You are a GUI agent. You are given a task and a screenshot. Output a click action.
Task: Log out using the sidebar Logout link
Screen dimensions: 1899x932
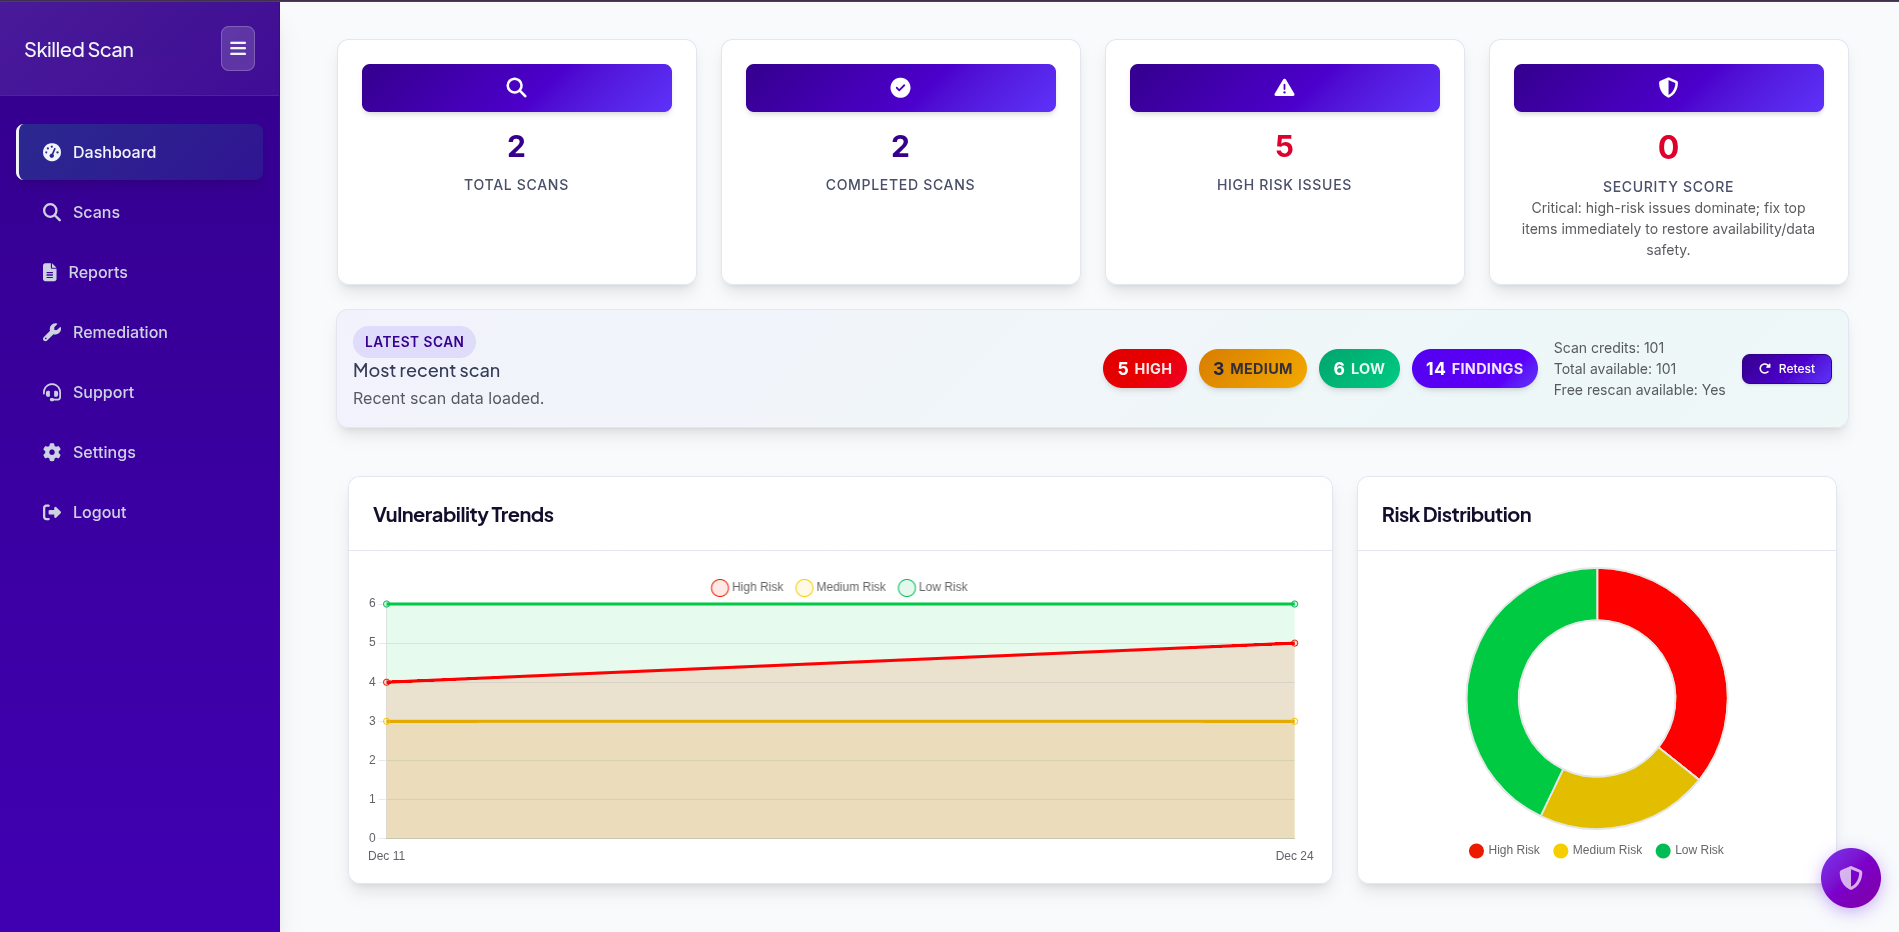point(99,512)
